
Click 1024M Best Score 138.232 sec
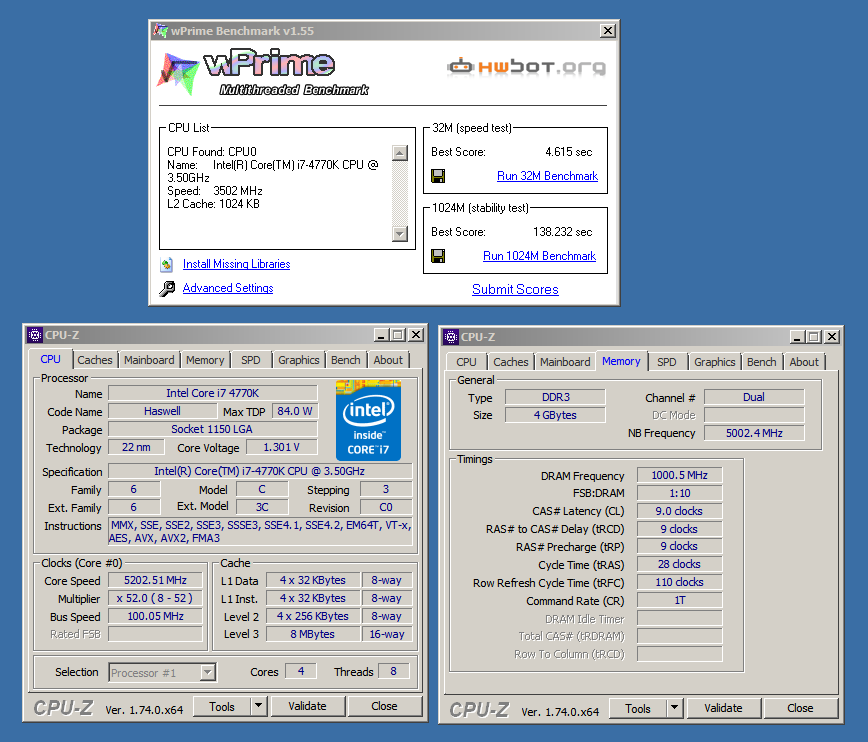tap(562, 232)
